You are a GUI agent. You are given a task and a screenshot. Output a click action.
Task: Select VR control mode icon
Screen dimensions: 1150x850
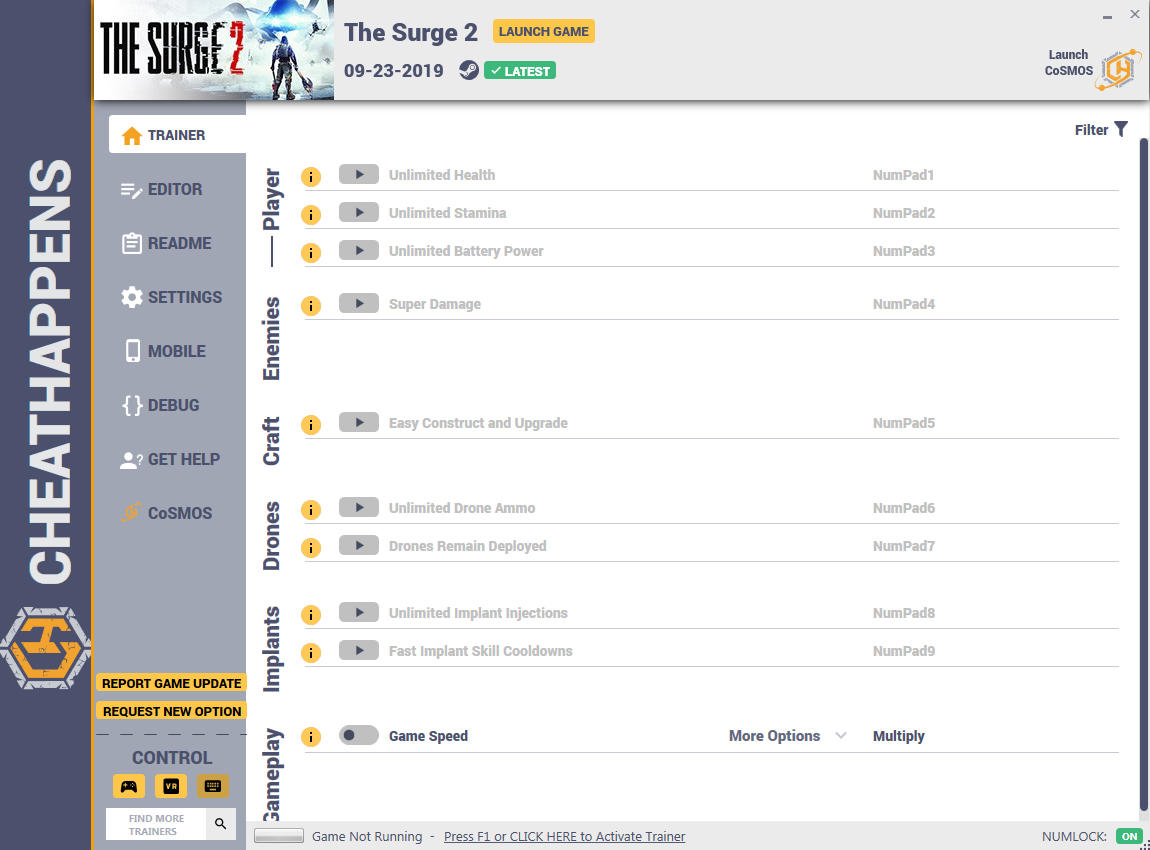coord(171,786)
